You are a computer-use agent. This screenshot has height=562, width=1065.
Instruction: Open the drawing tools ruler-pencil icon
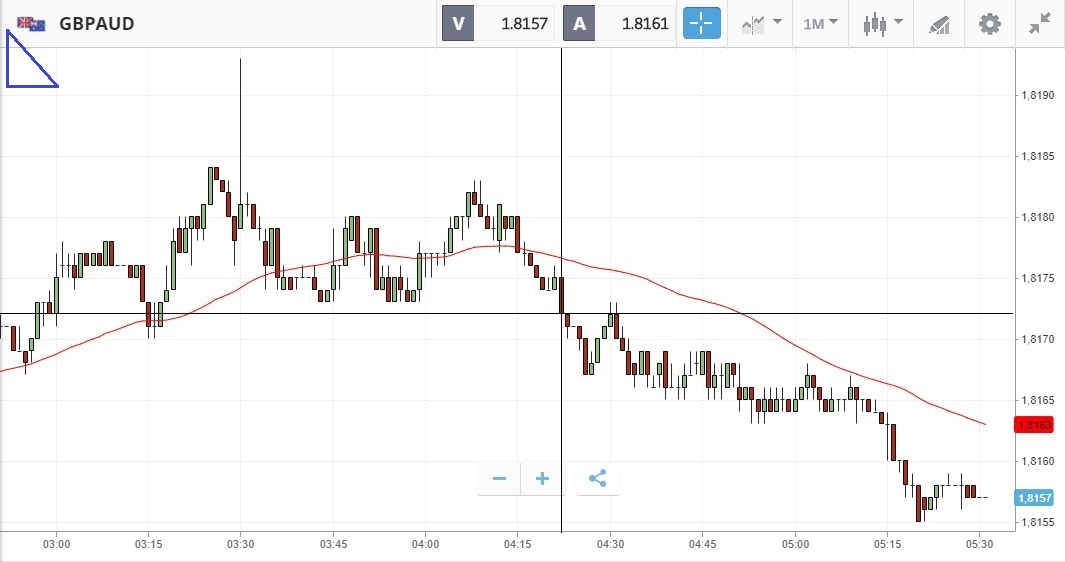coord(938,23)
